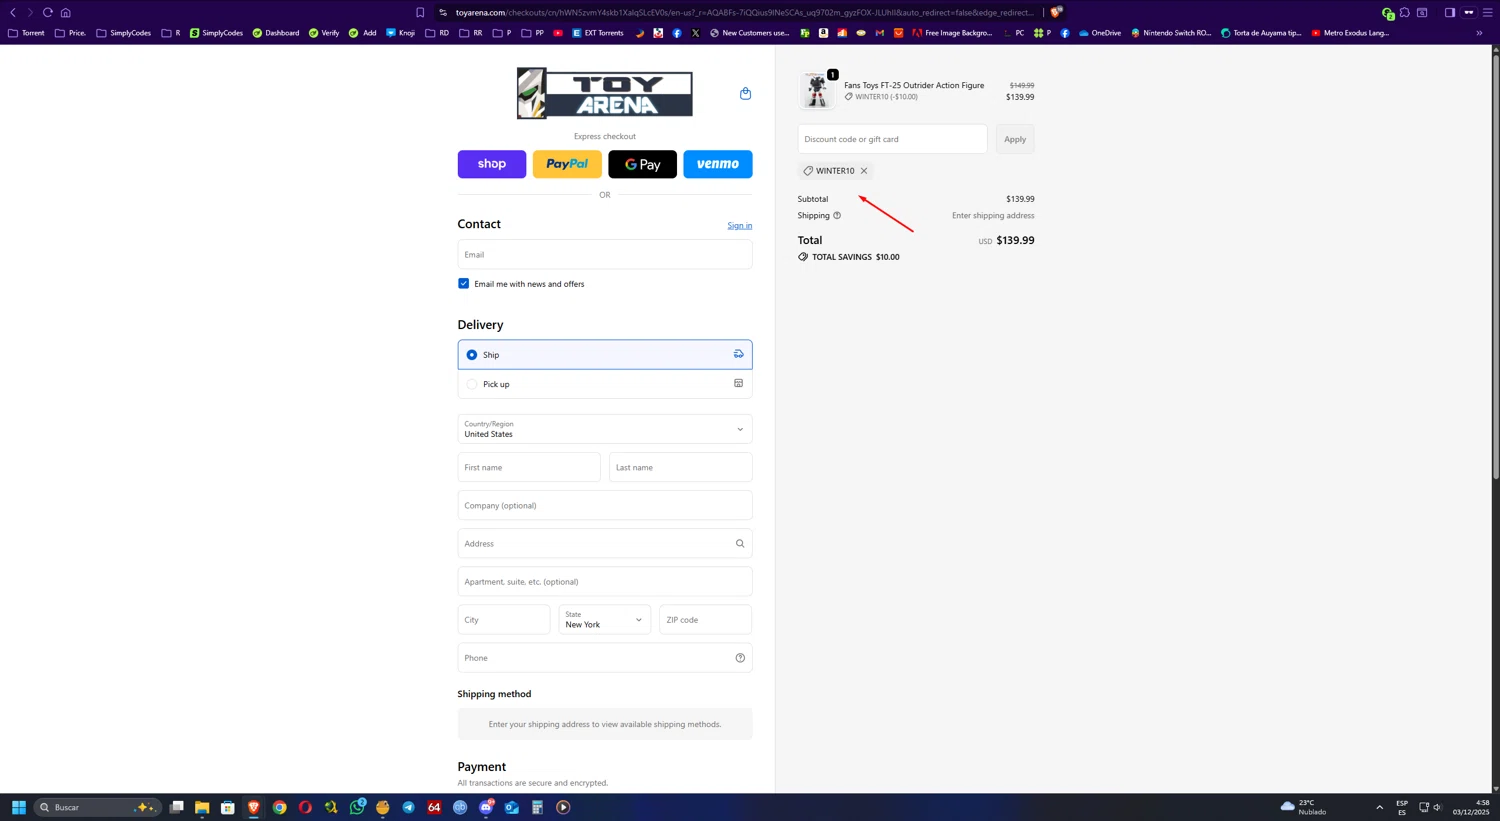
Task: Pay with Google Pay express checkout
Action: click(x=643, y=164)
